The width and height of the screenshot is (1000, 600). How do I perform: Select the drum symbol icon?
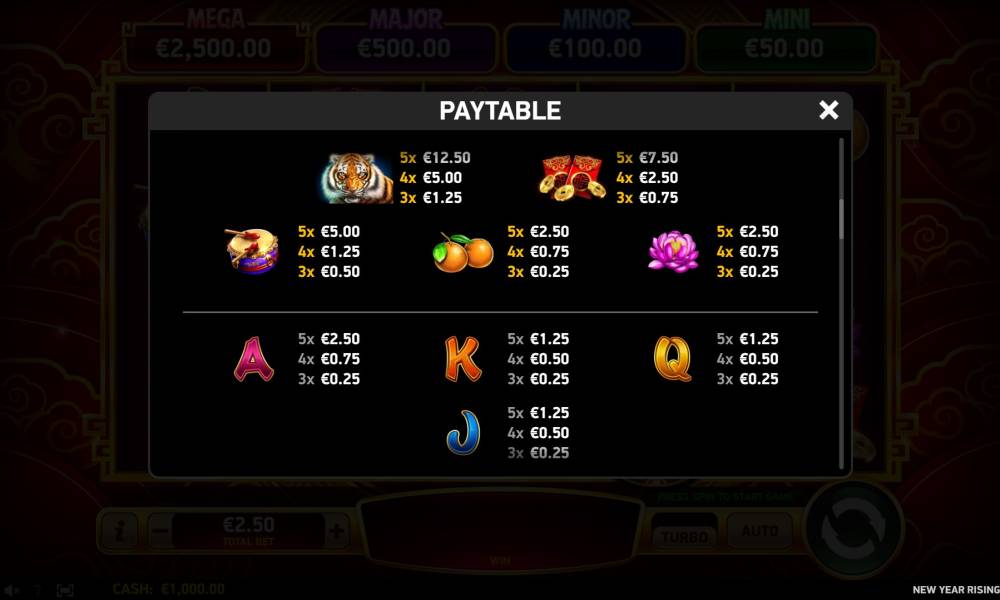(252, 251)
